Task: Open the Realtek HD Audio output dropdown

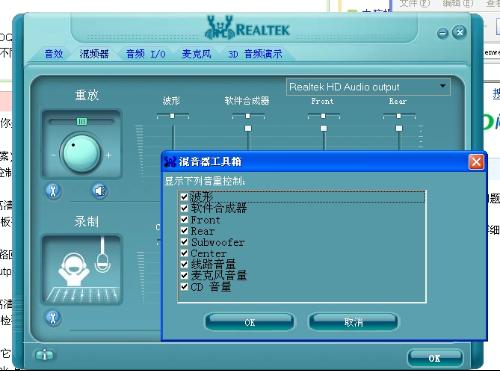Action: pos(368,87)
